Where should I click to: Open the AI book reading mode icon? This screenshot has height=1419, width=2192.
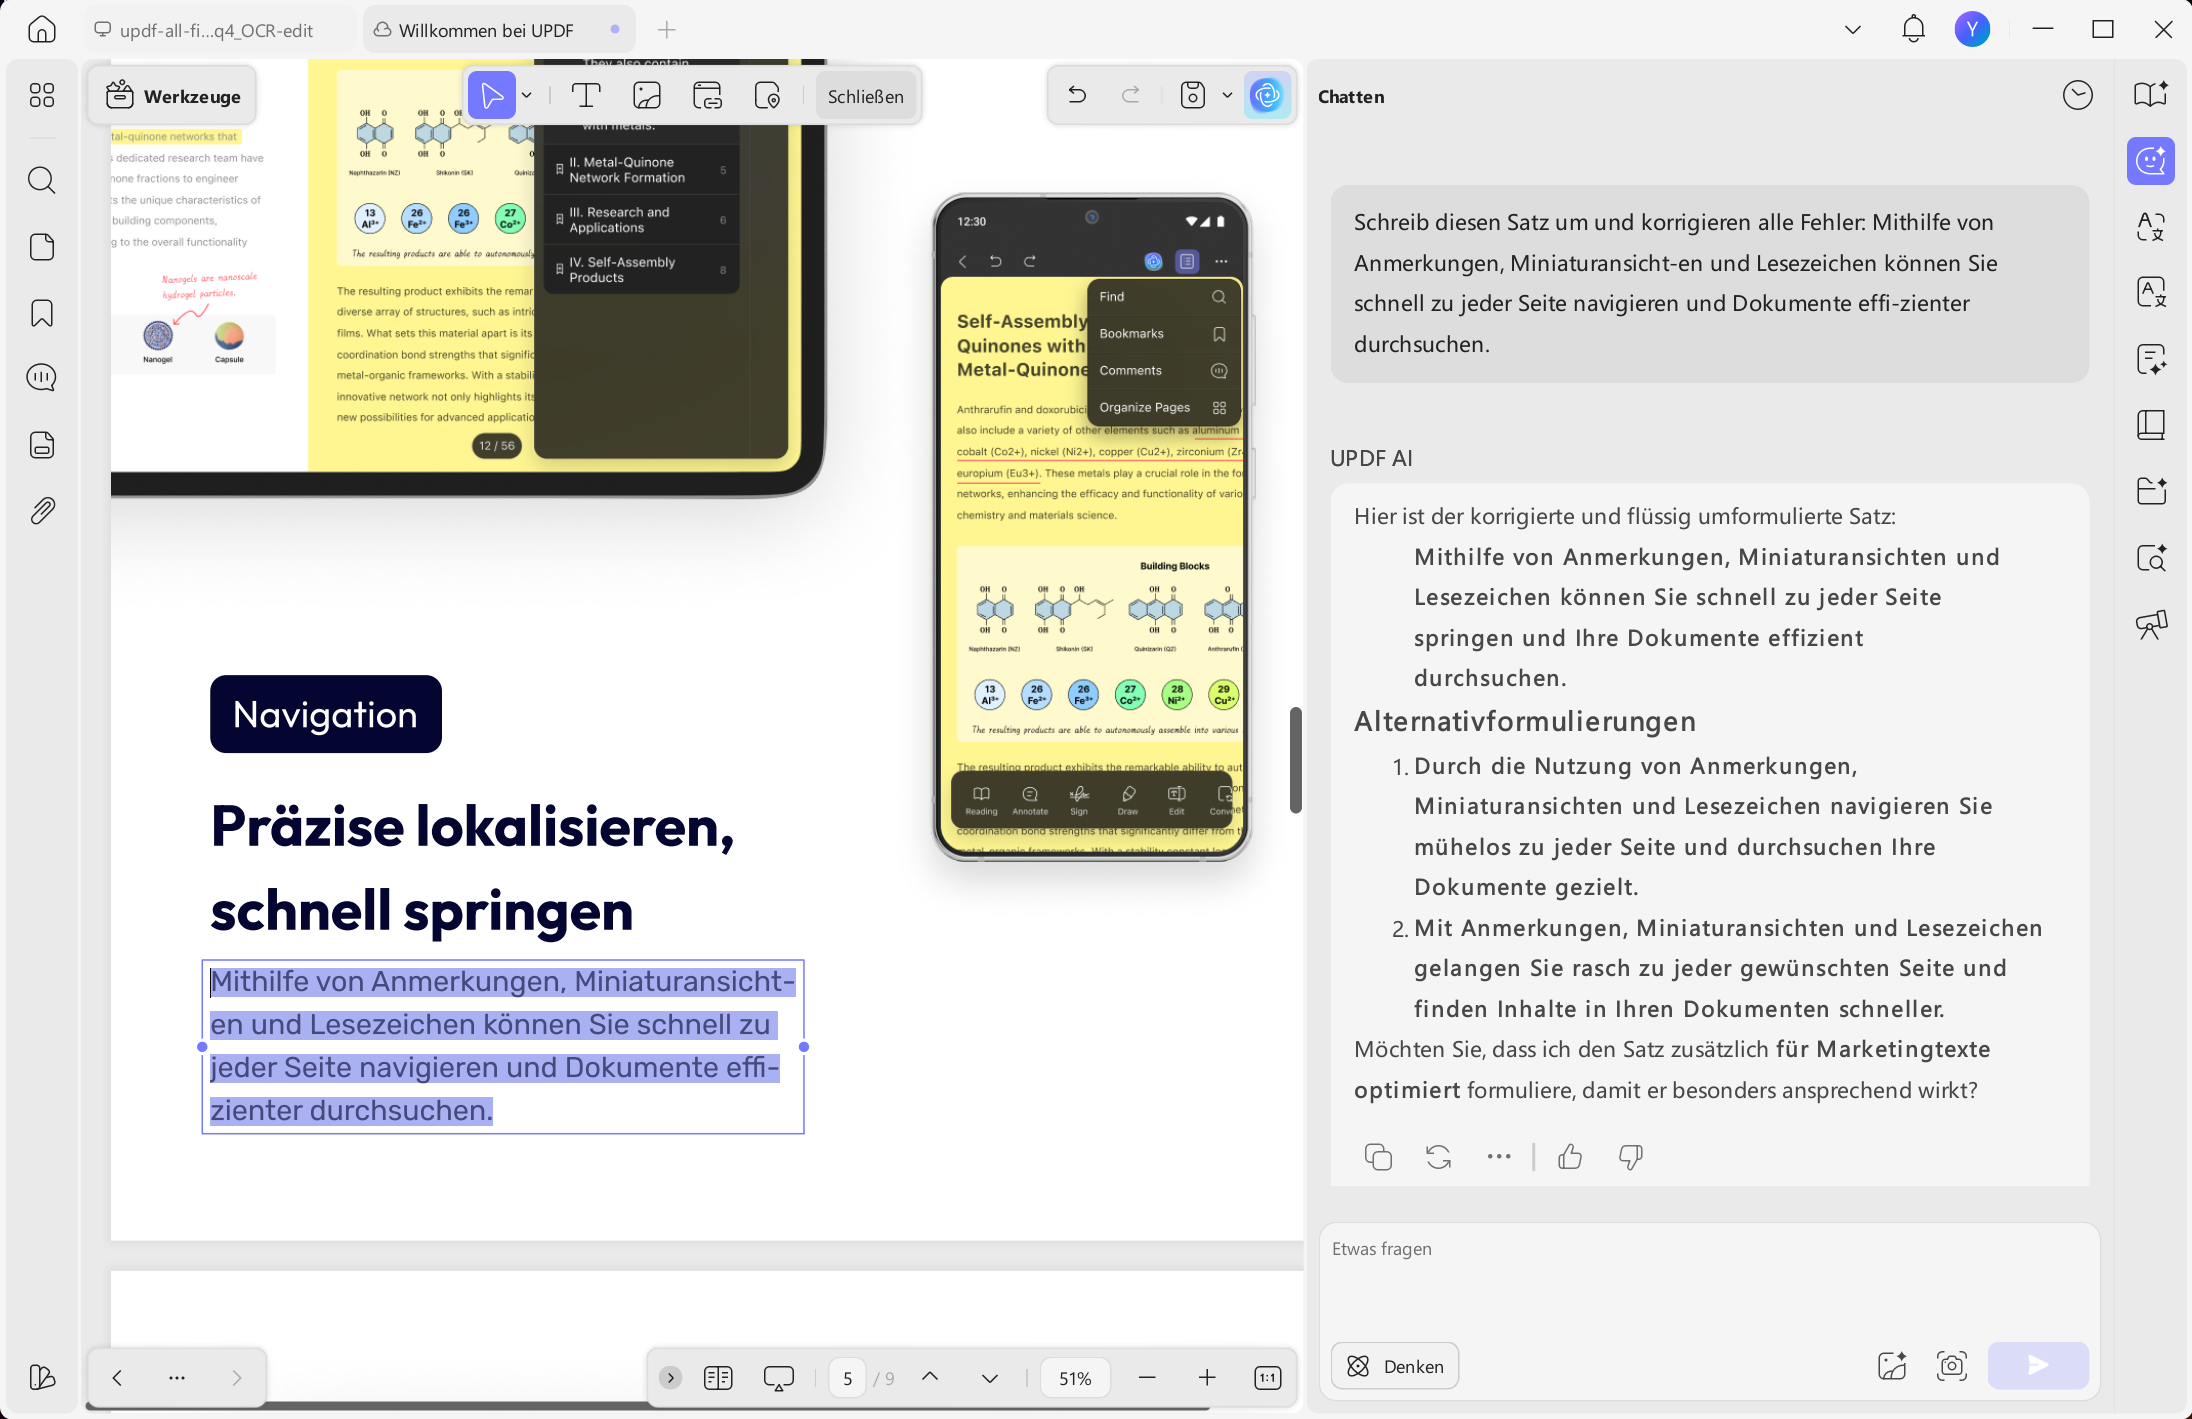click(2150, 94)
